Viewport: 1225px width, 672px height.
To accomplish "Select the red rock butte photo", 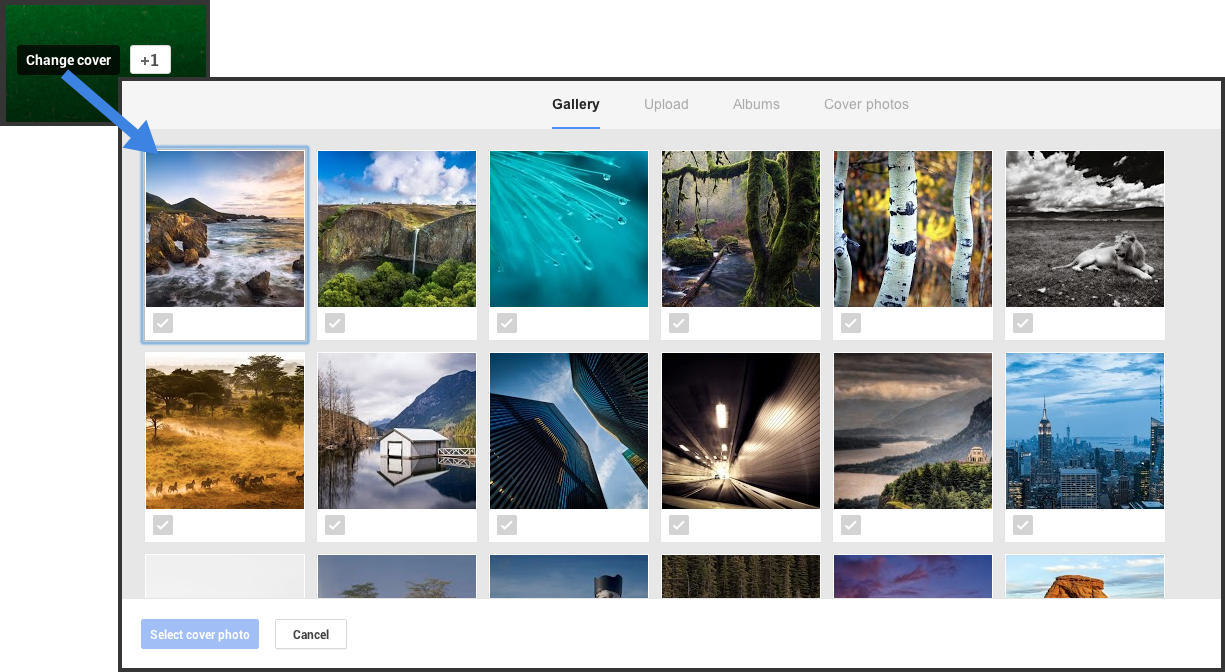I will (1085, 577).
